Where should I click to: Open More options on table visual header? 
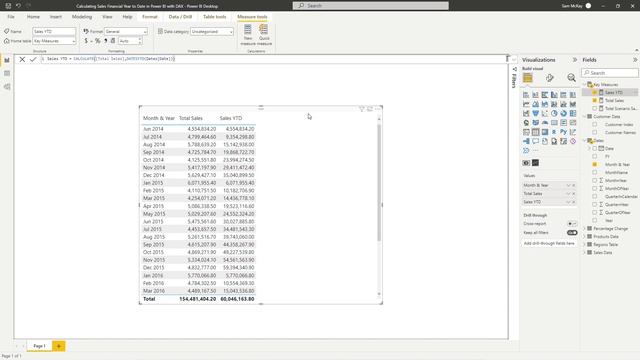[378, 109]
